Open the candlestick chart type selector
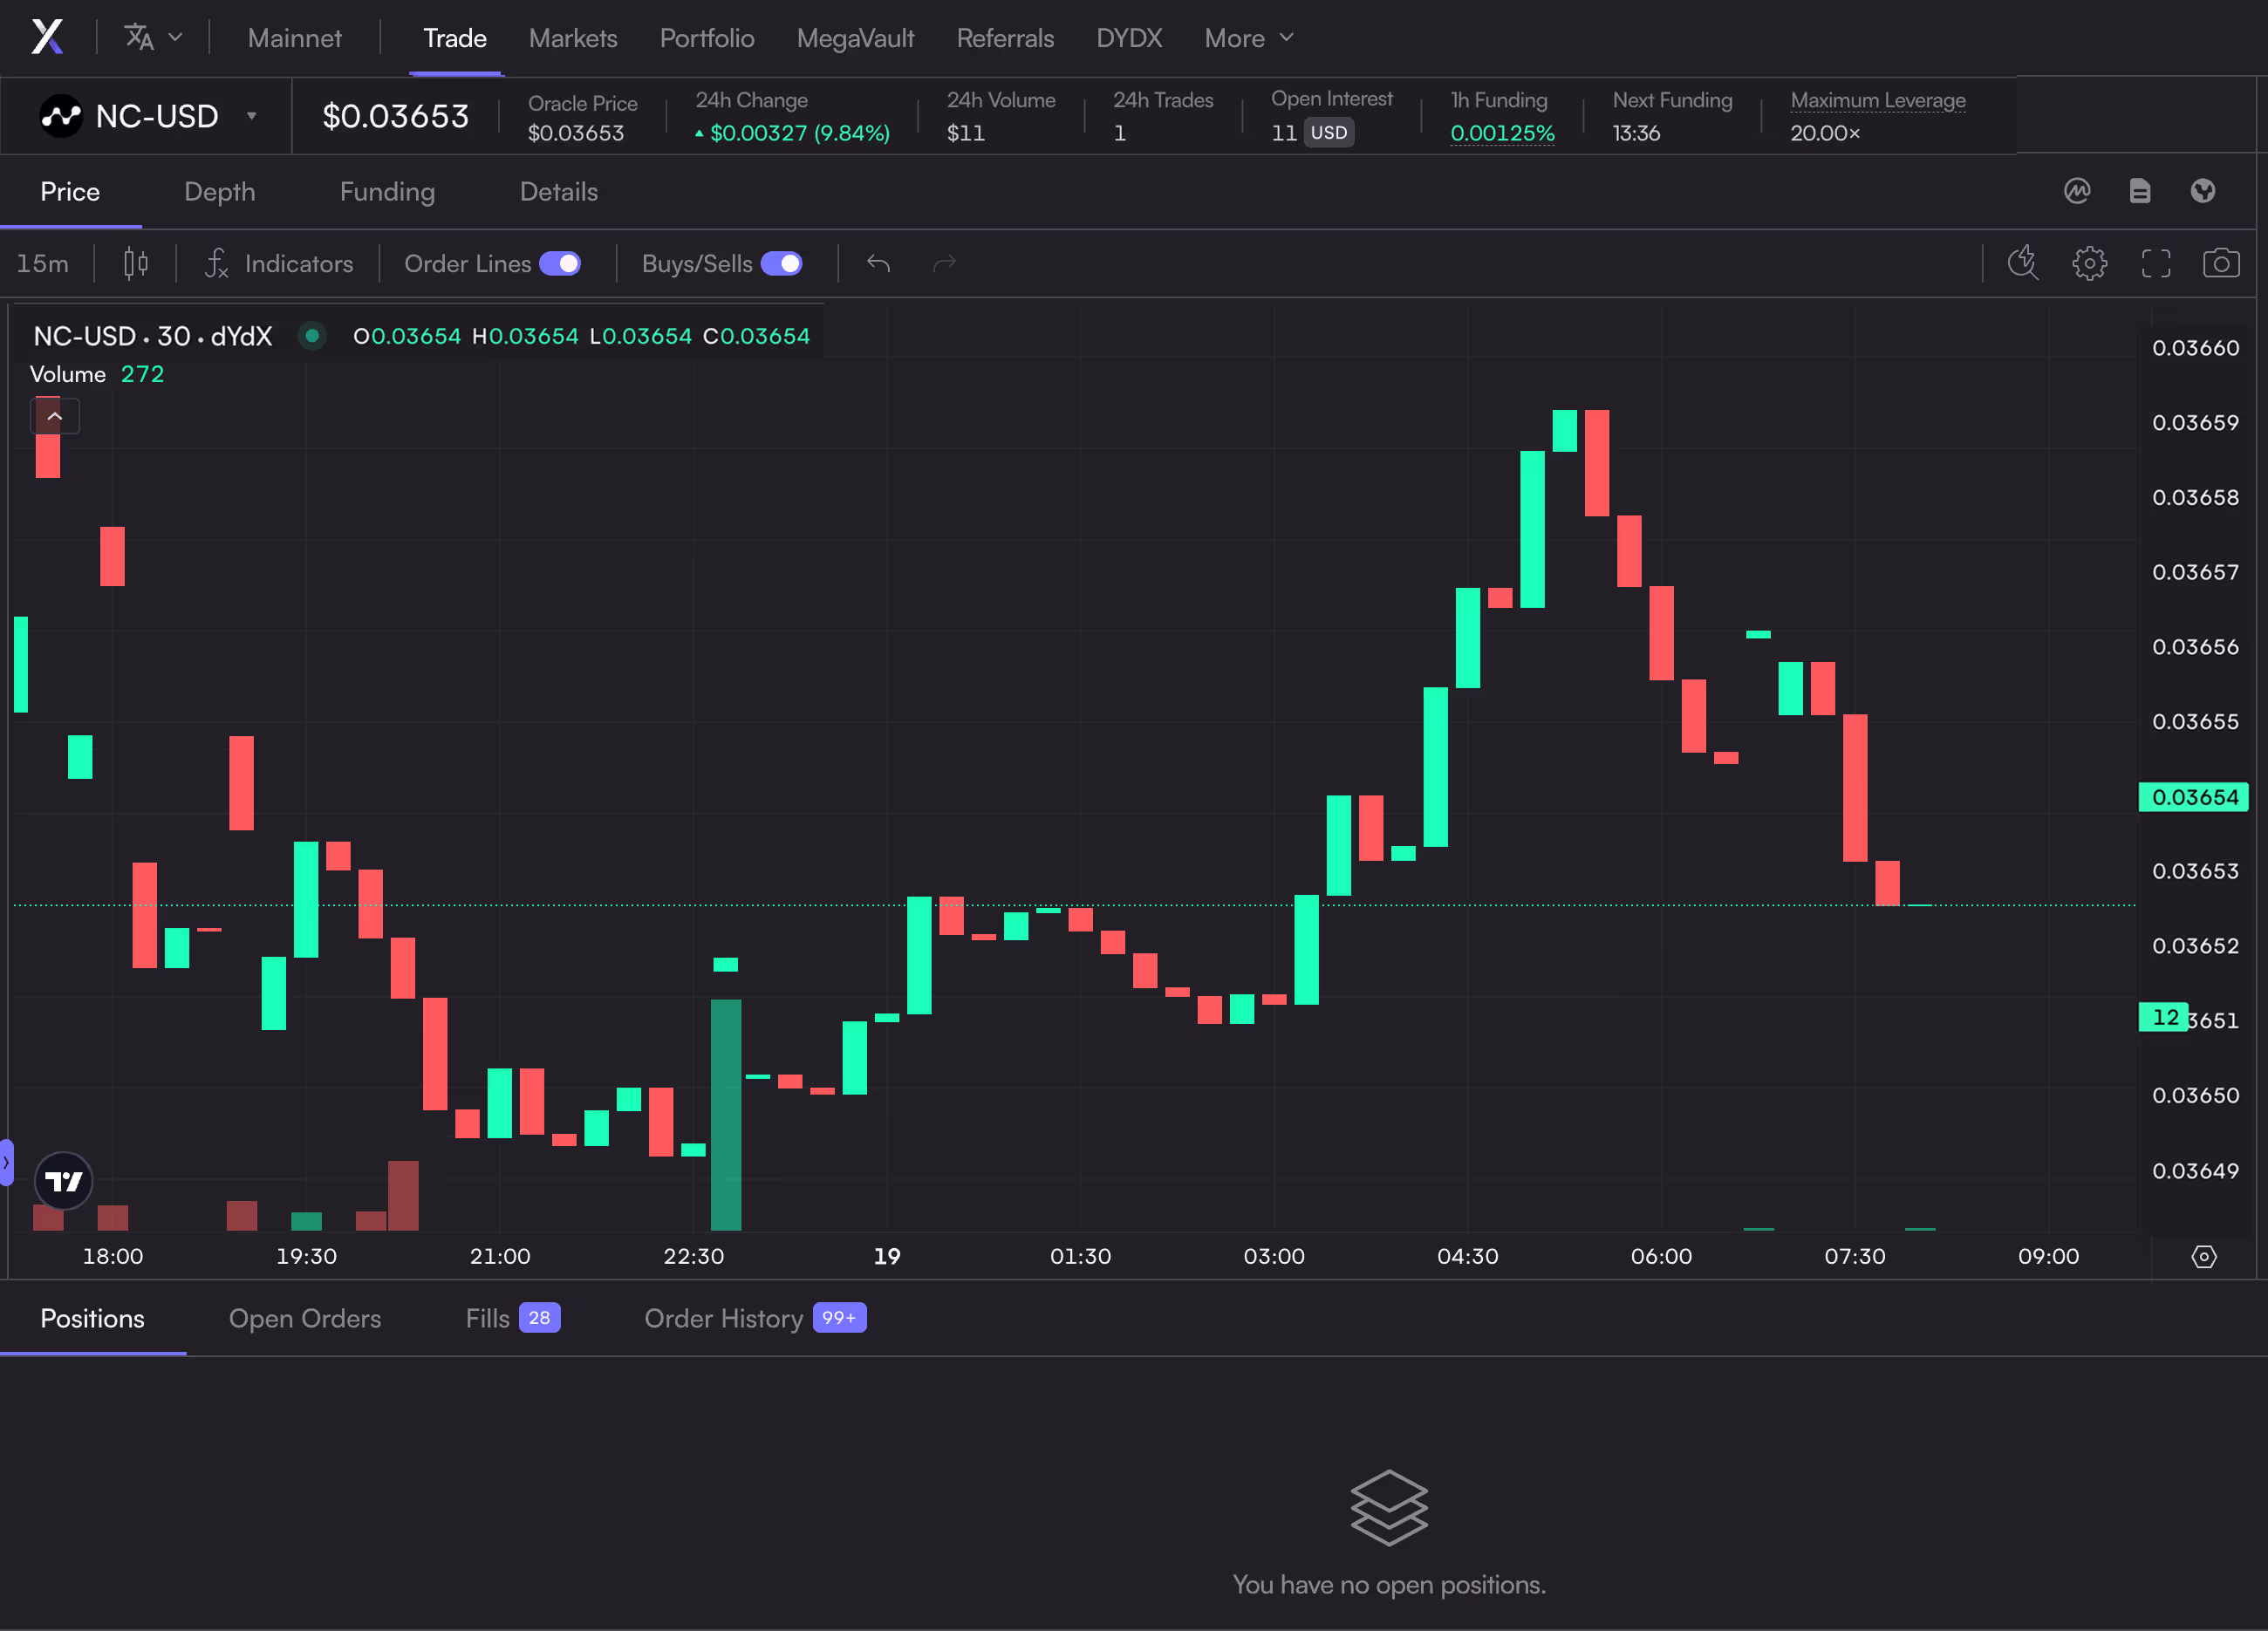This screenshot has width=2268, height=1631. 136,264
